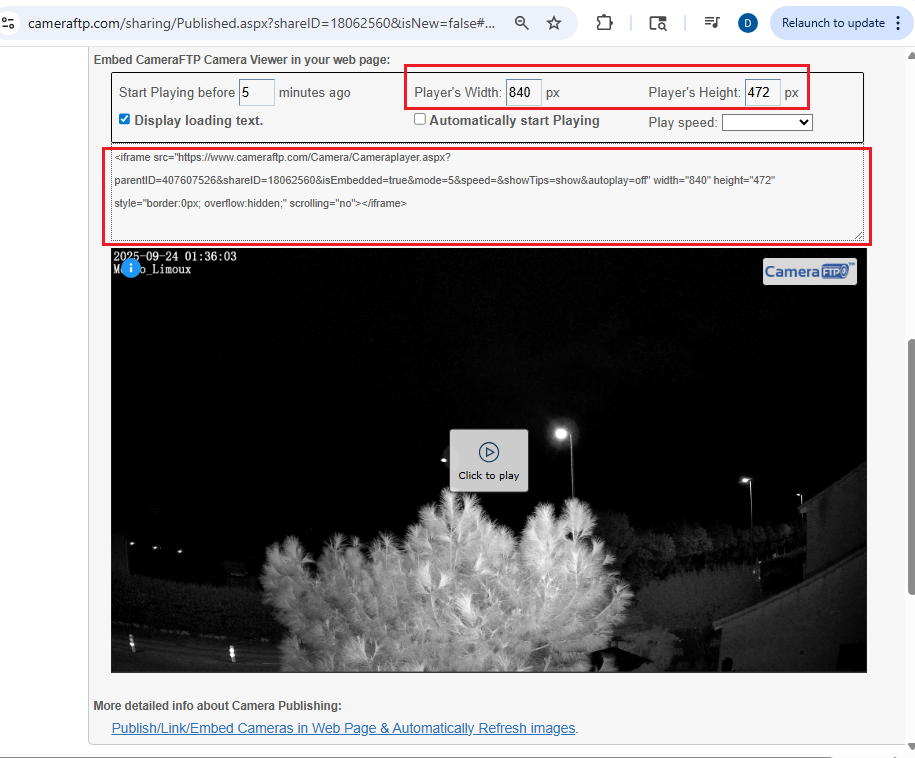This screenshot has width=915, height=758.
Task: Open the Play speed dropdown
Action: 767,122
